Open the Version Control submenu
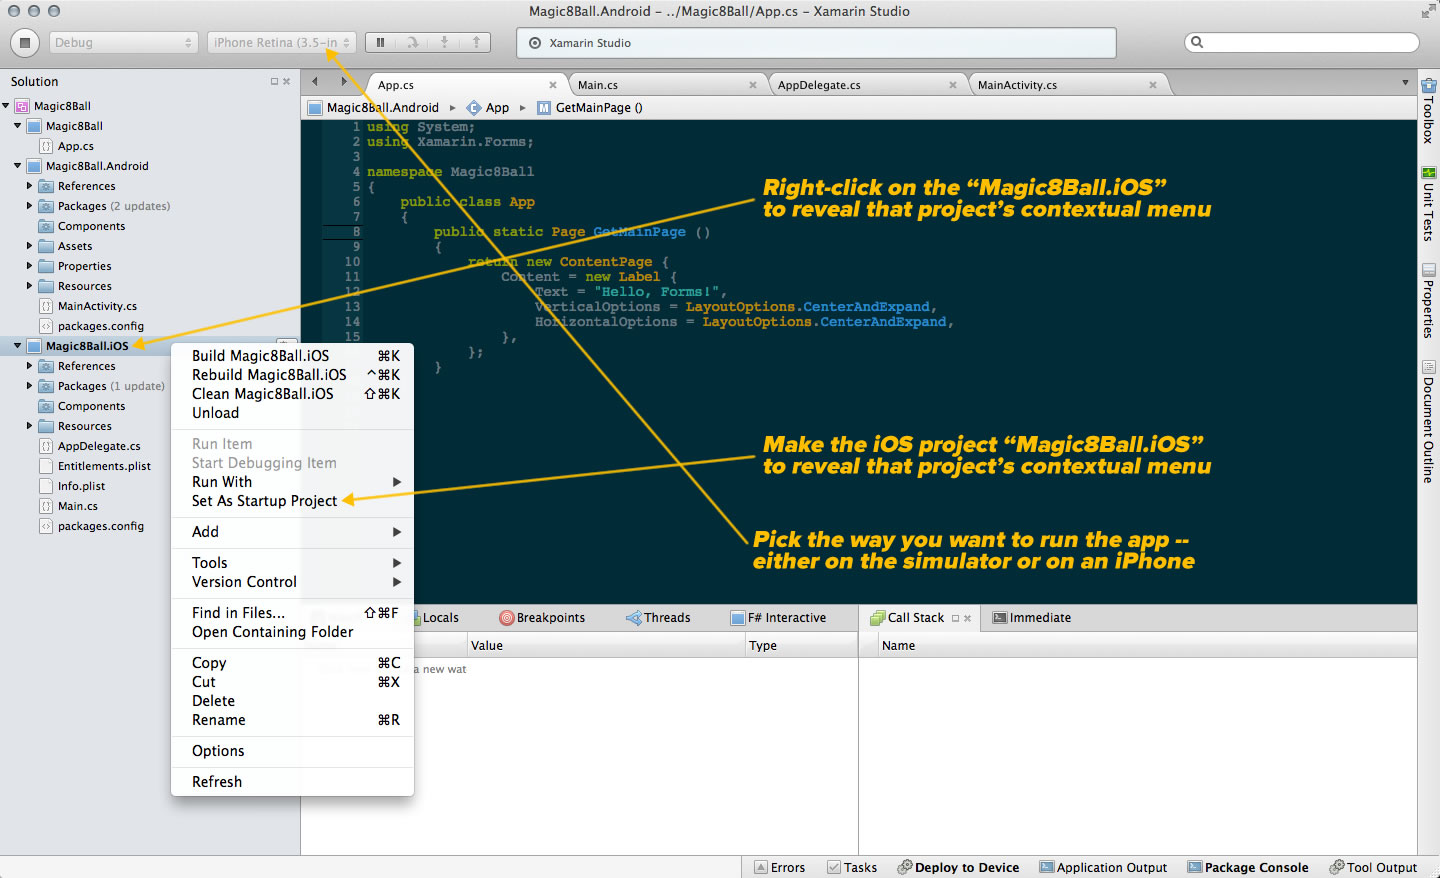The height and width of the screenshot is (878, 1440). [292, 582]
